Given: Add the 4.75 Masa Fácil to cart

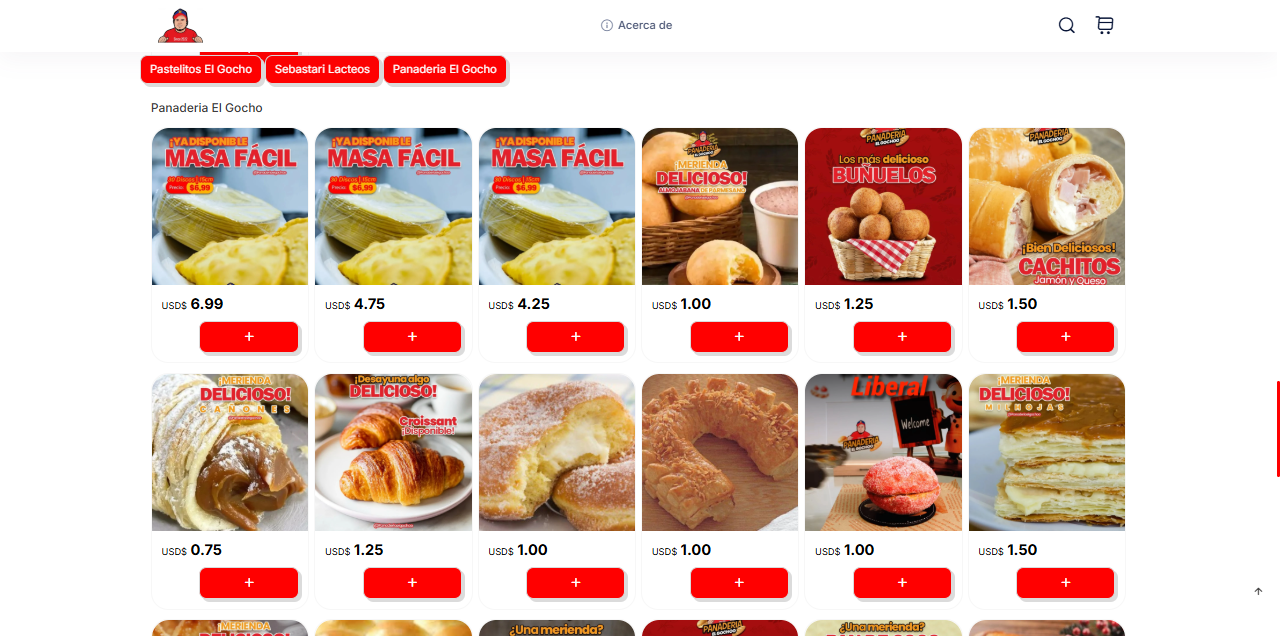Looking at the screenshot, I should [x=412, y=337].
